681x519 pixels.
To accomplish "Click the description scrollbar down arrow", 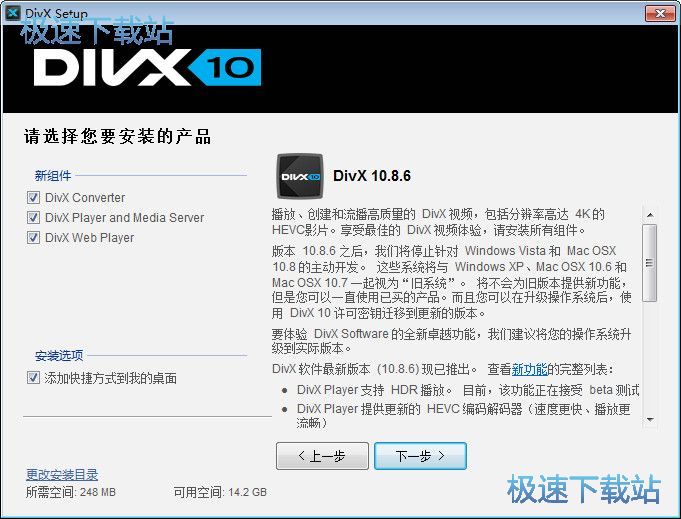I will [x=650, y=419].
